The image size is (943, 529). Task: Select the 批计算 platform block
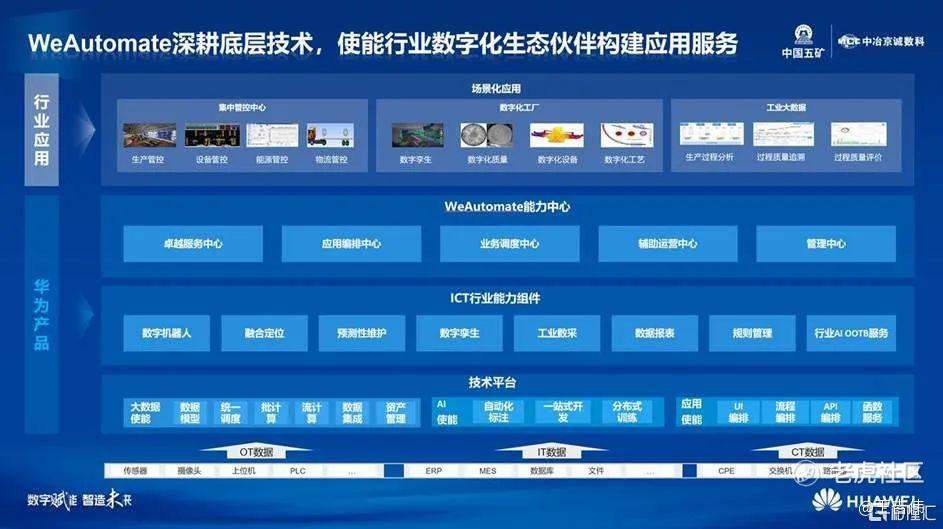pos(271,413)
